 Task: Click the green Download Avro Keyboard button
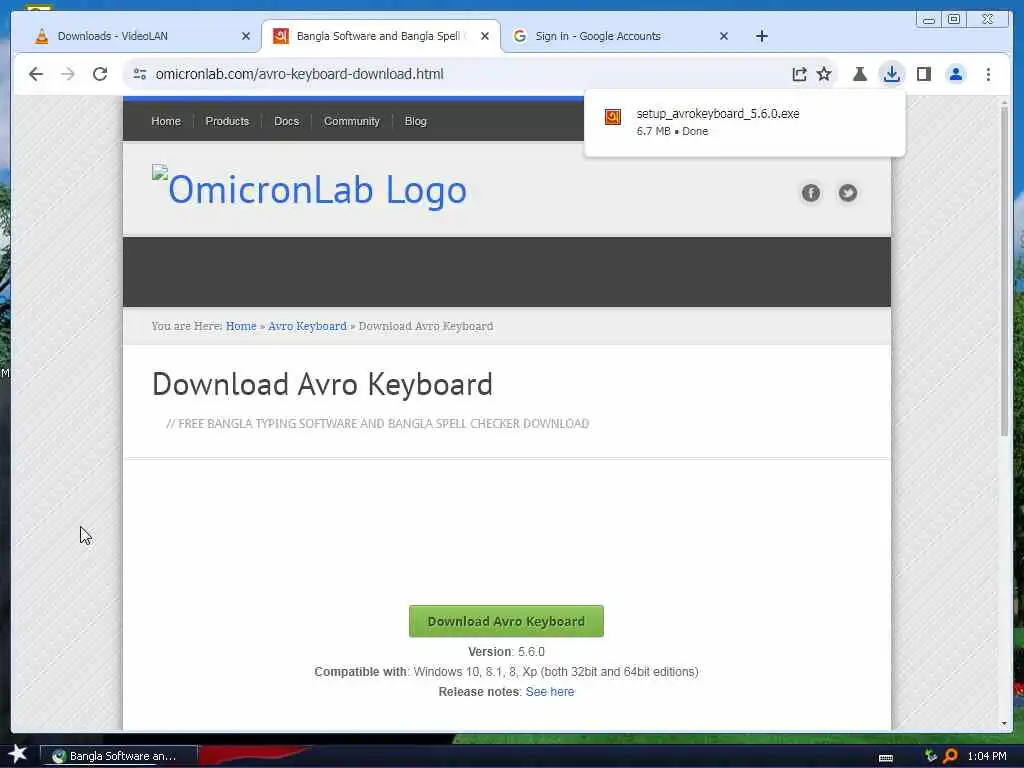click(x=506, y=621)
